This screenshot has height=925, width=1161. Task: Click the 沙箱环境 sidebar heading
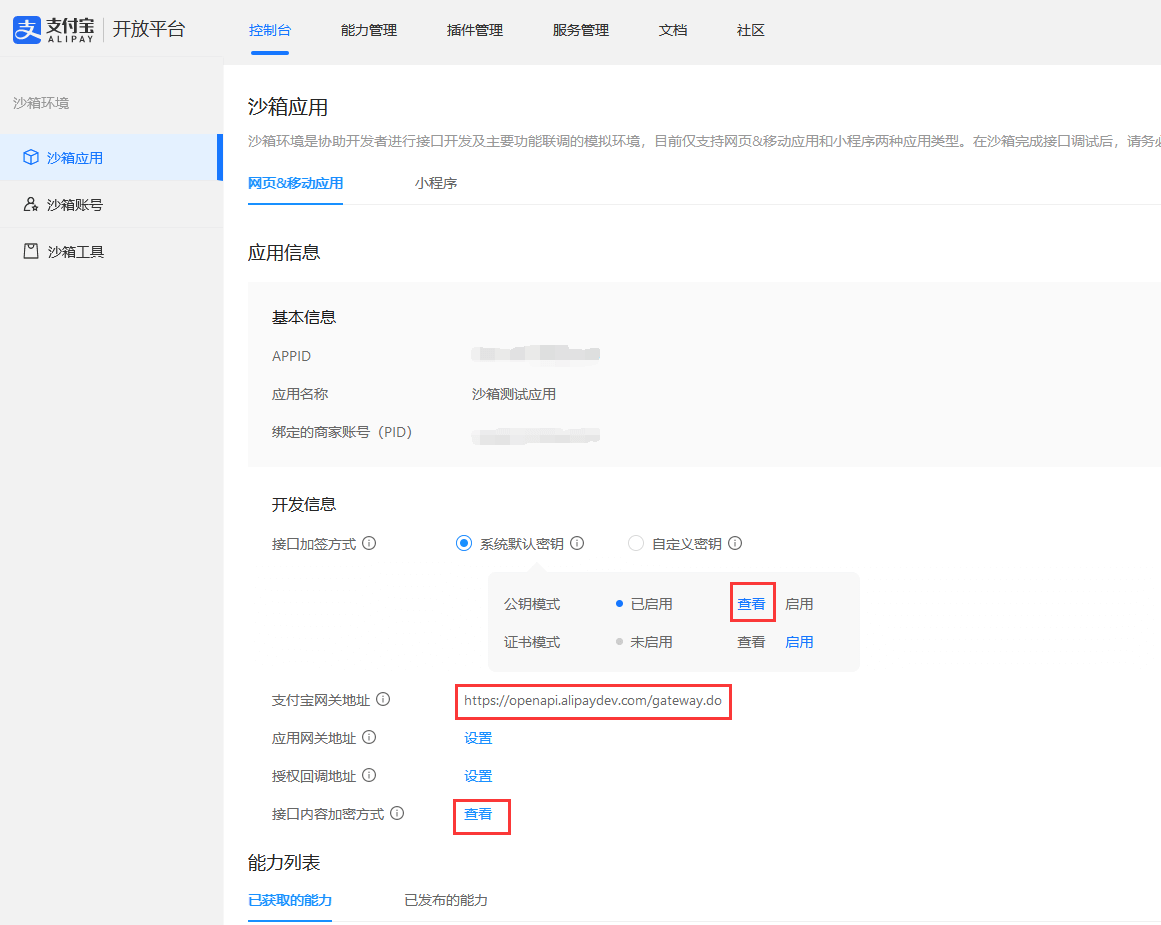[41, 103]
